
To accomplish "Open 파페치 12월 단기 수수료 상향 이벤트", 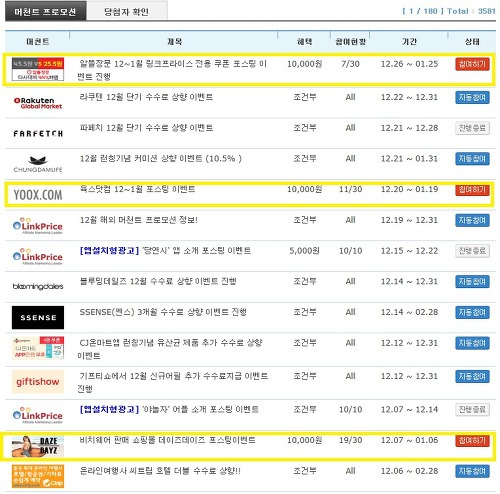I will (x=146, y=128).
